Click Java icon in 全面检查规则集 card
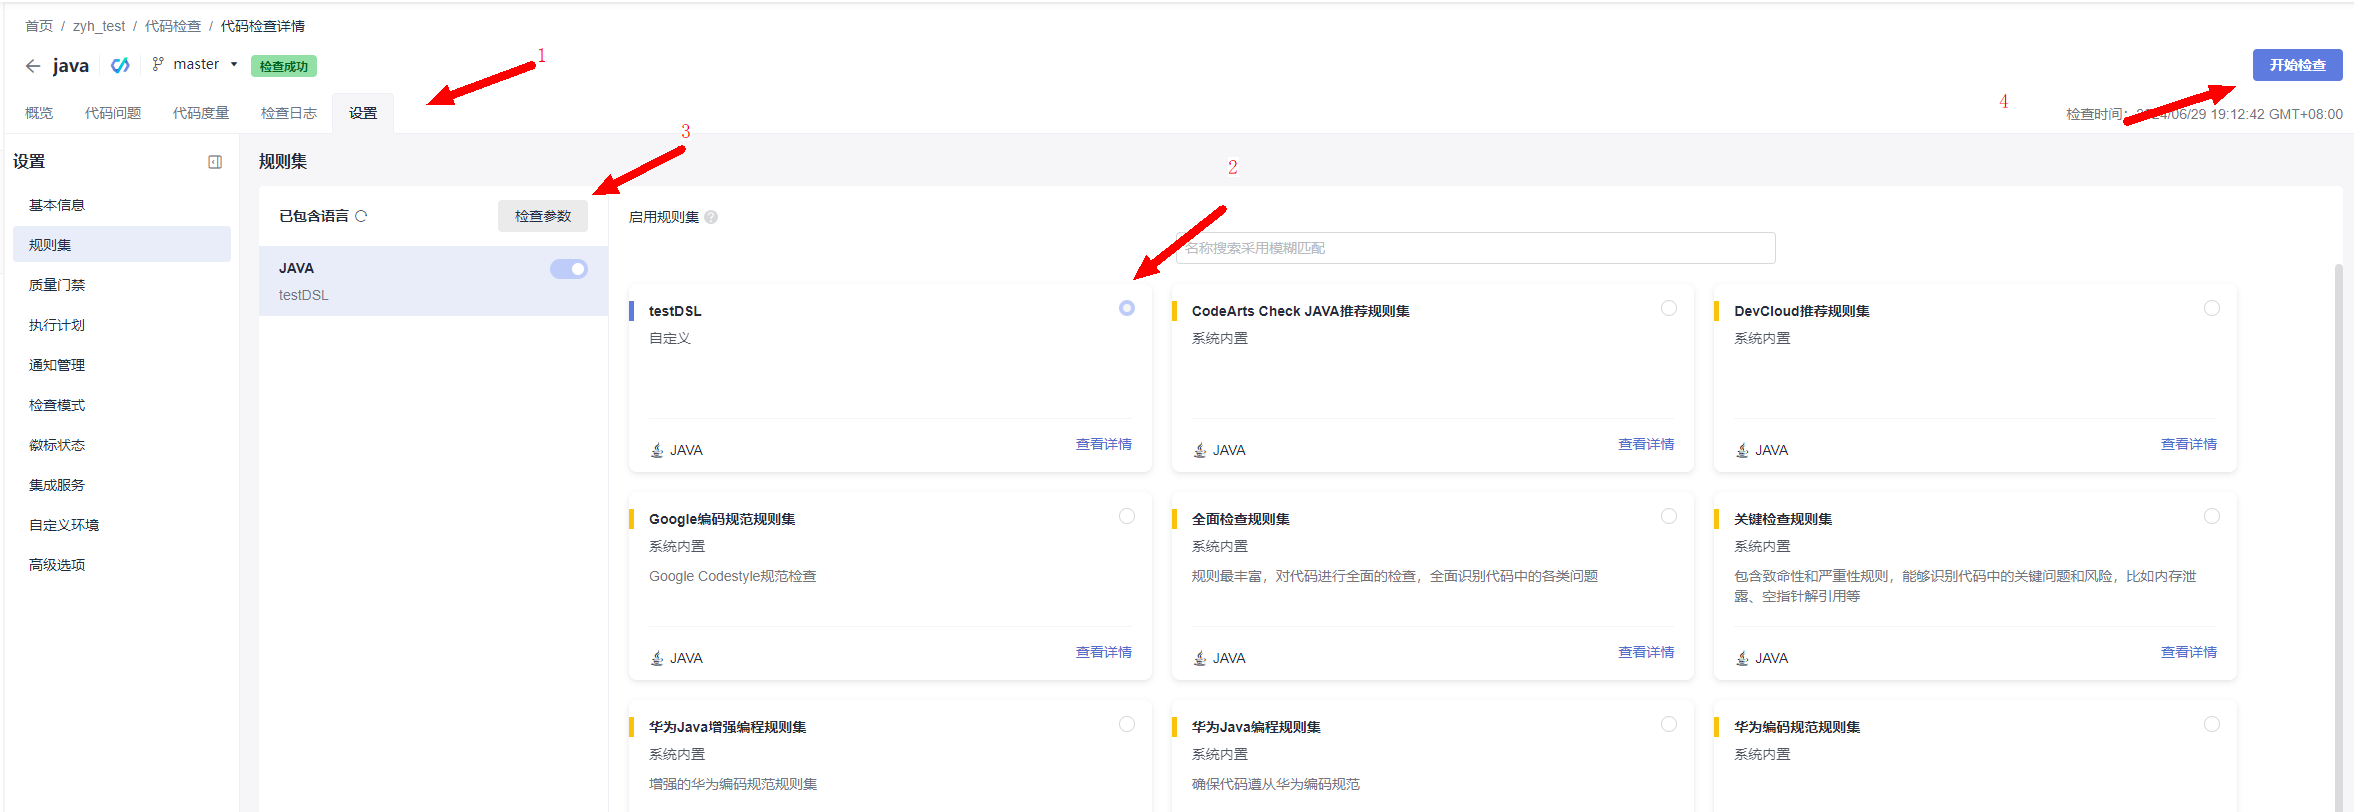 1200,658
